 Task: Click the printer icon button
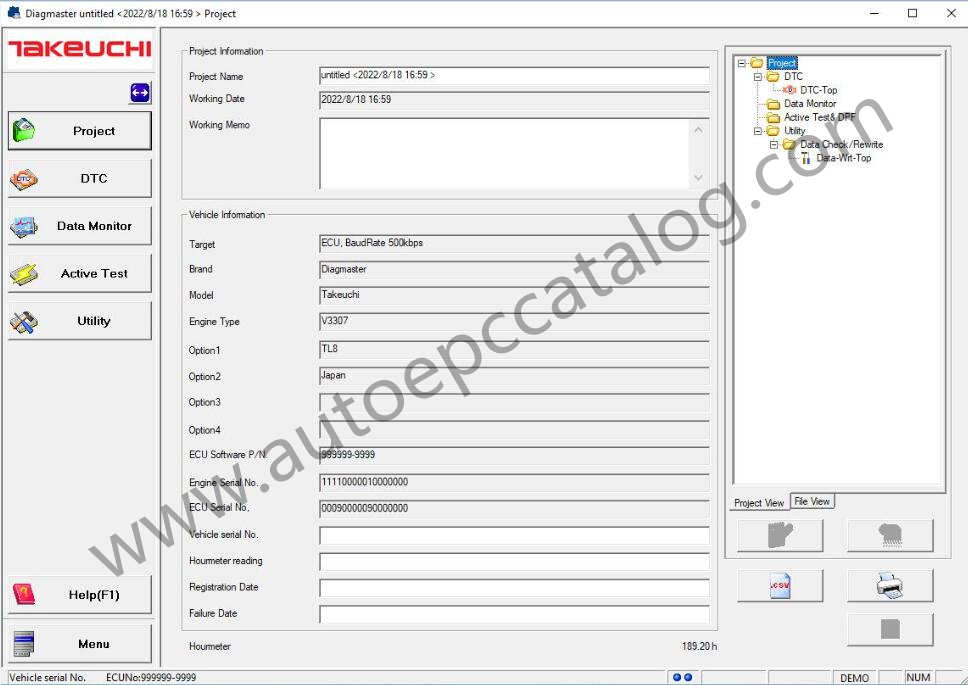(890, 585)
